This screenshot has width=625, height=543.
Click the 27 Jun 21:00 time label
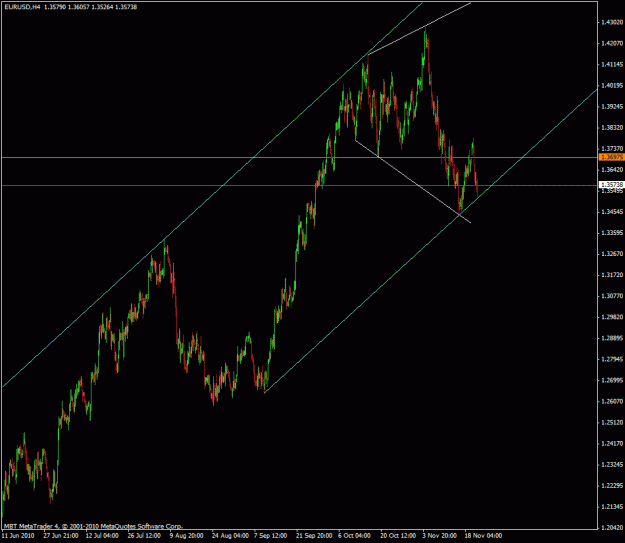[x=61, y=536]
